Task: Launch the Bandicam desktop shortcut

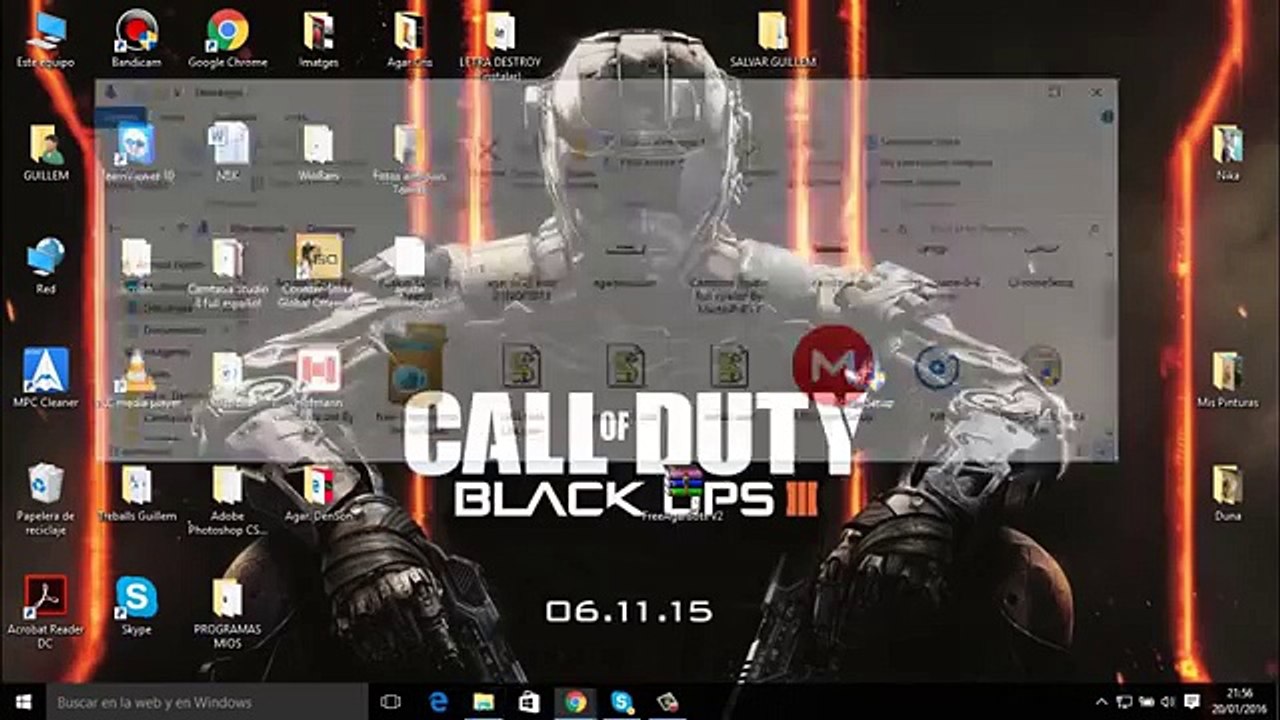Action: click(136, 40)
